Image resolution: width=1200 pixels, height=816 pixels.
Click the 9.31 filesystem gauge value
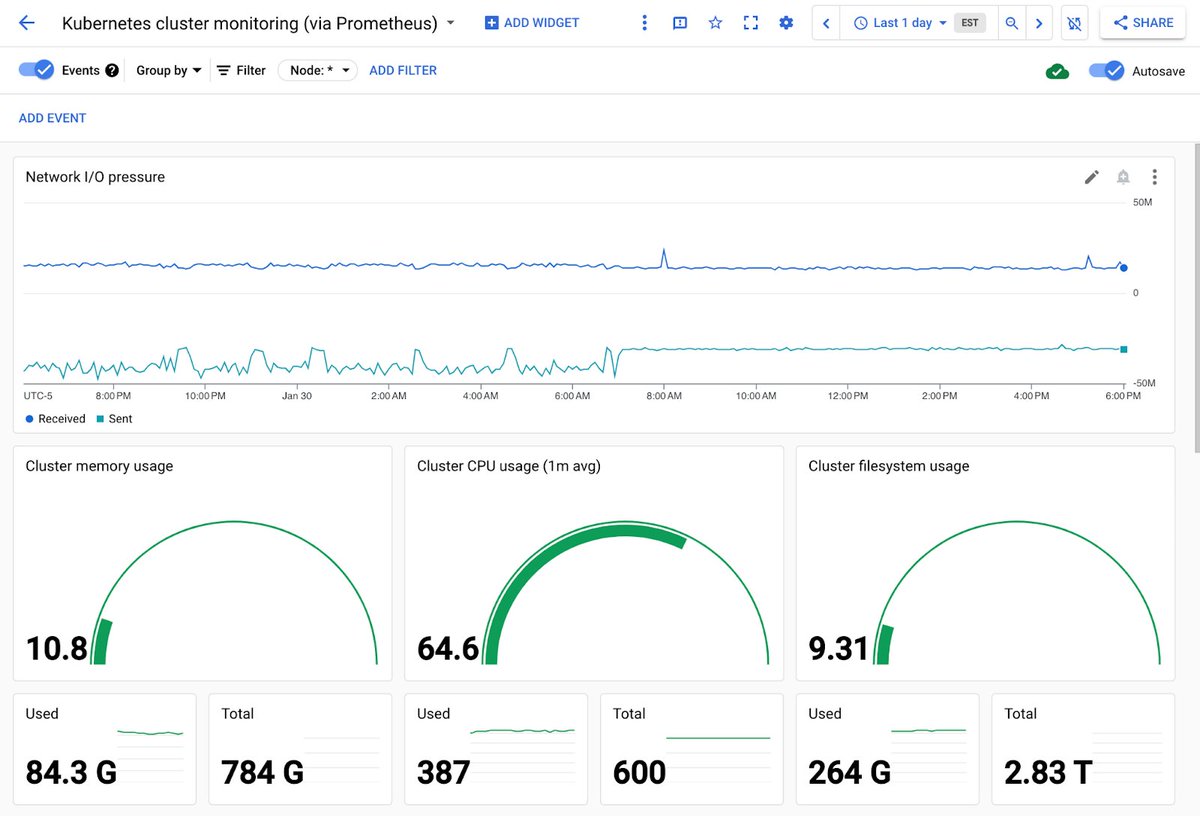point(839,649)
